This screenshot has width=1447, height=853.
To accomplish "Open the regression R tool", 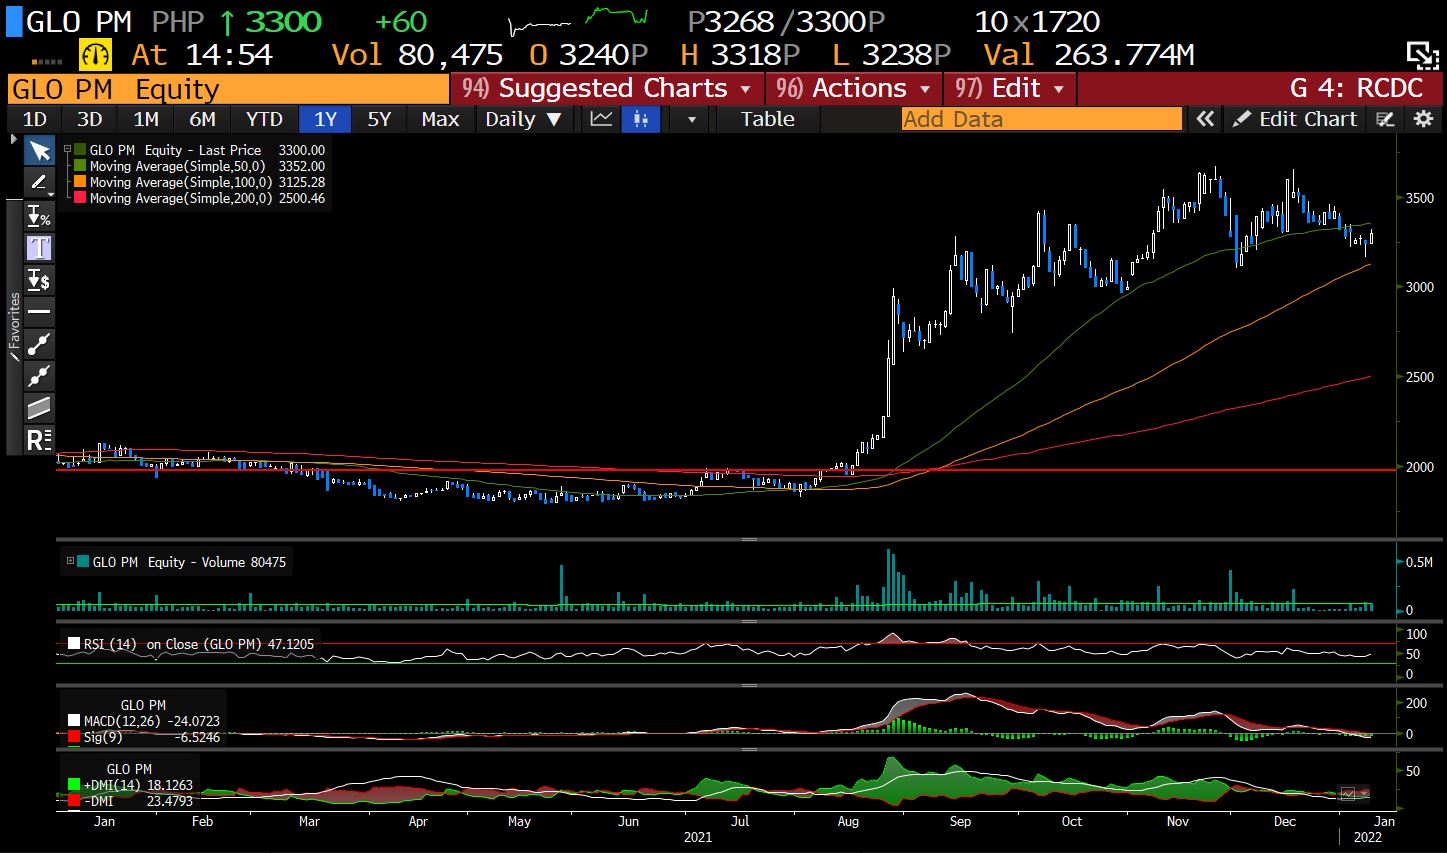I will [x=39, y=439].
